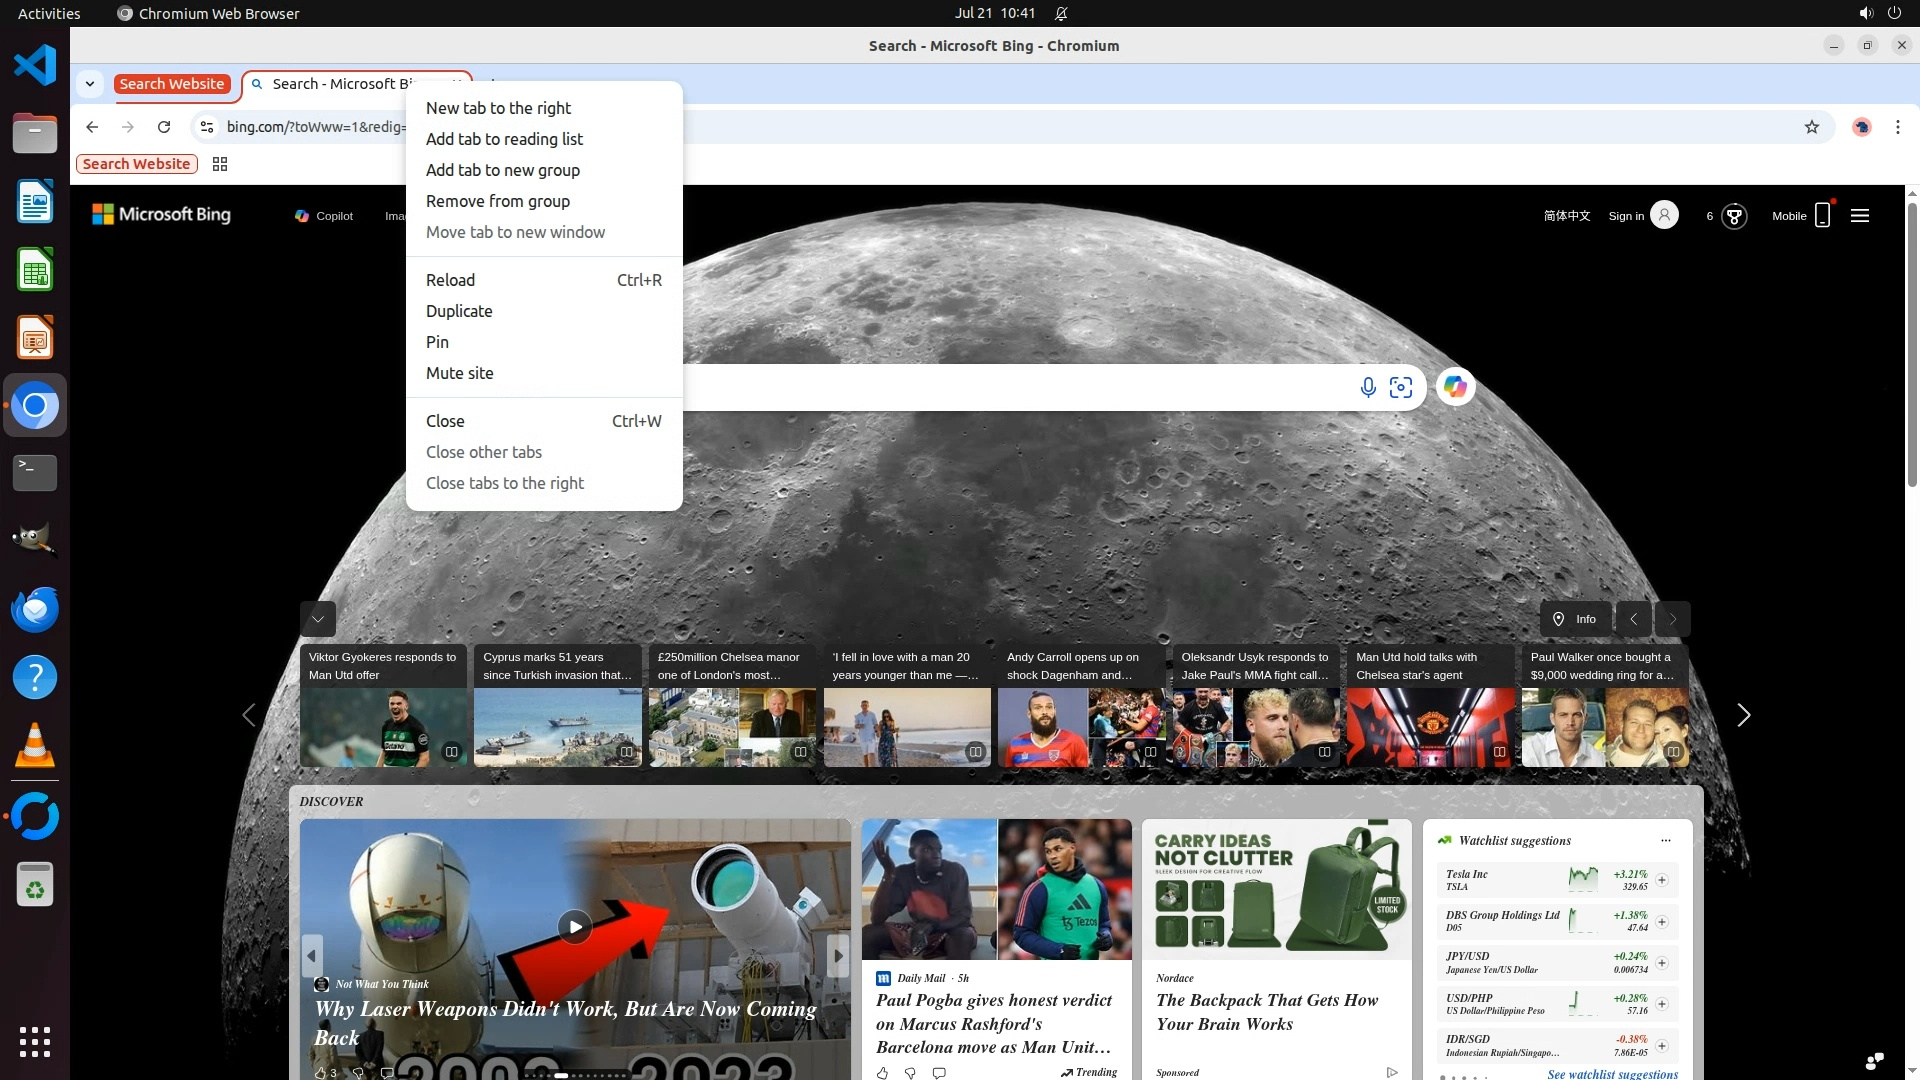Open Watchlist suggestions more options
The width and height of the screenshot is (1920, 1080).
coord(1665,841)
